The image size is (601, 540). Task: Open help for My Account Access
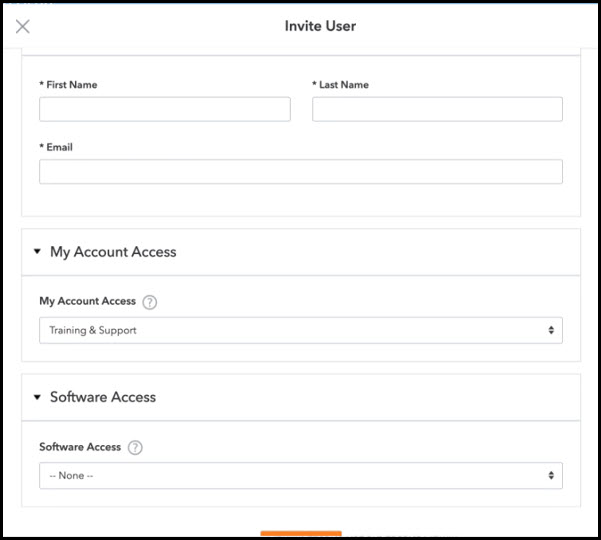[149, 302]
